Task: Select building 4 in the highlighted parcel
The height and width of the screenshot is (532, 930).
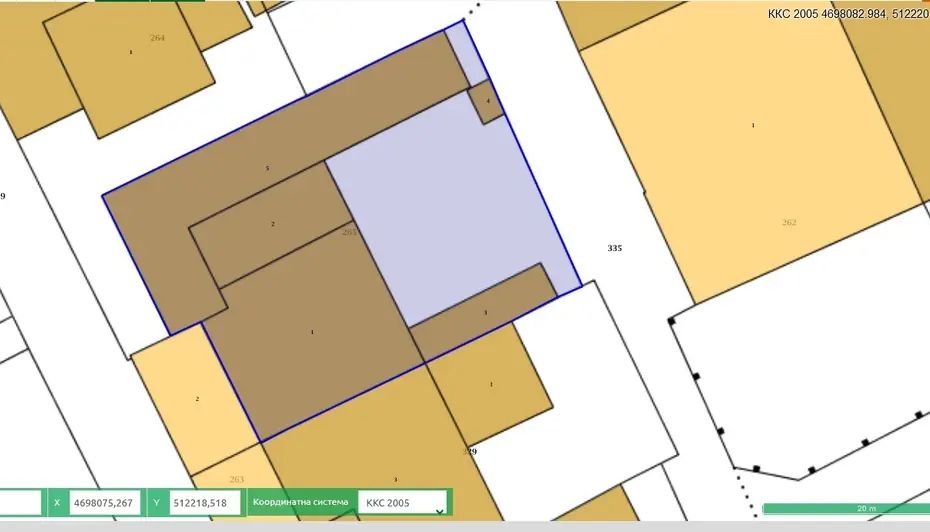Action: [x=487, y=102]
